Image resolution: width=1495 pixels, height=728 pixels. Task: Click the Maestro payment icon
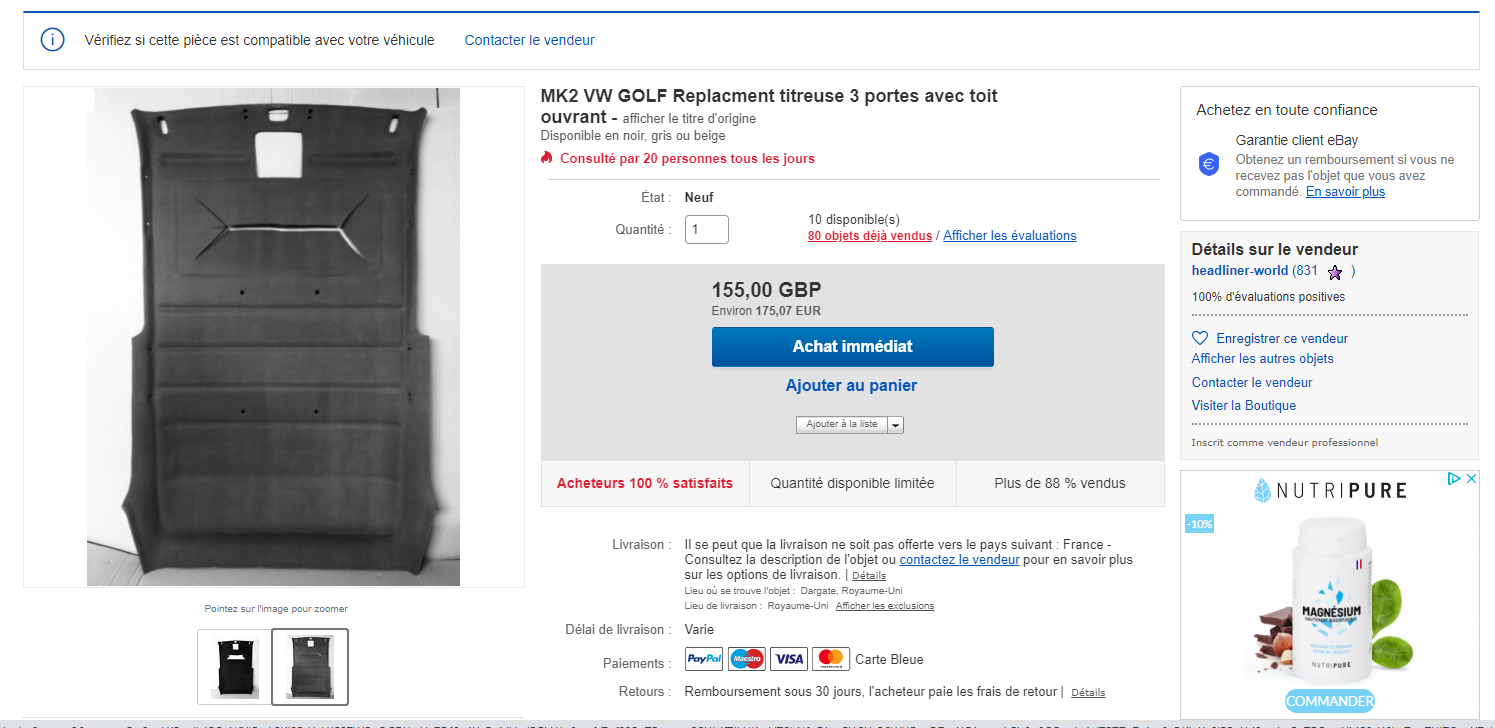[x=746, y=659]
